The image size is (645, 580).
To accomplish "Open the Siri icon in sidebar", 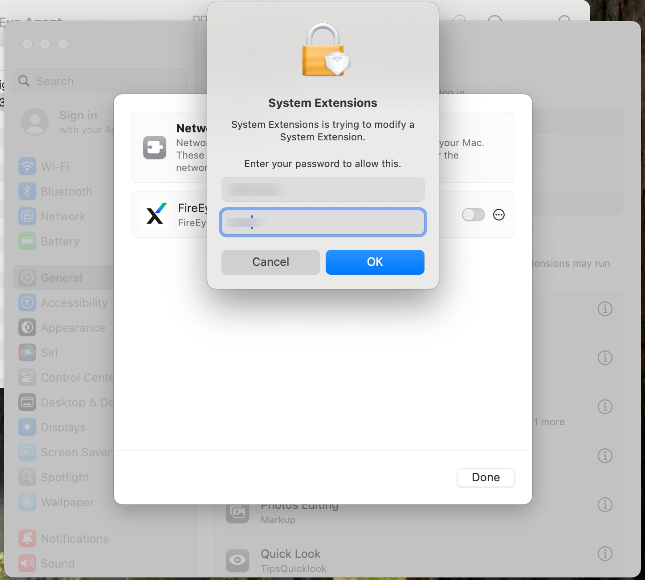I will coord(27,353).
